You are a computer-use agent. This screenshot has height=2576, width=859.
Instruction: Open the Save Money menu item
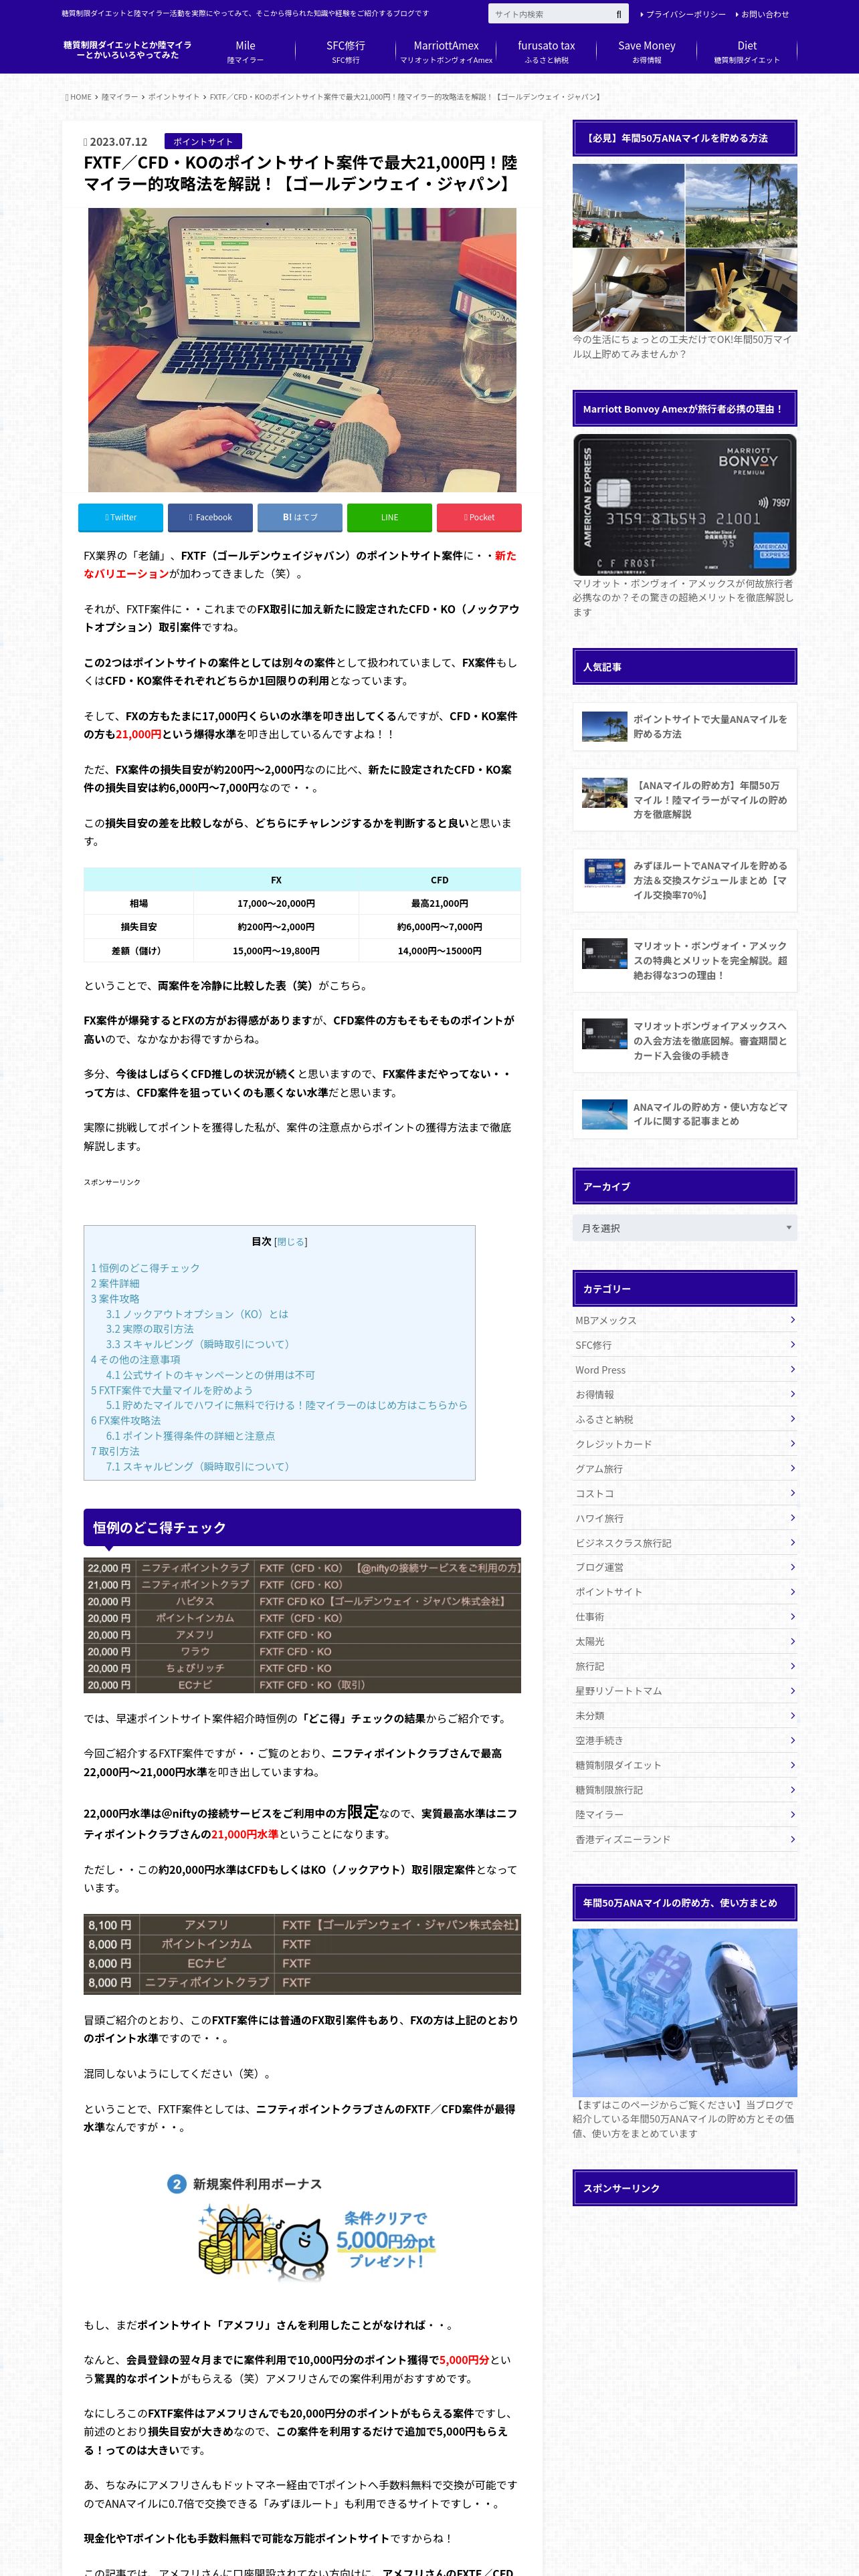(646, 52)
